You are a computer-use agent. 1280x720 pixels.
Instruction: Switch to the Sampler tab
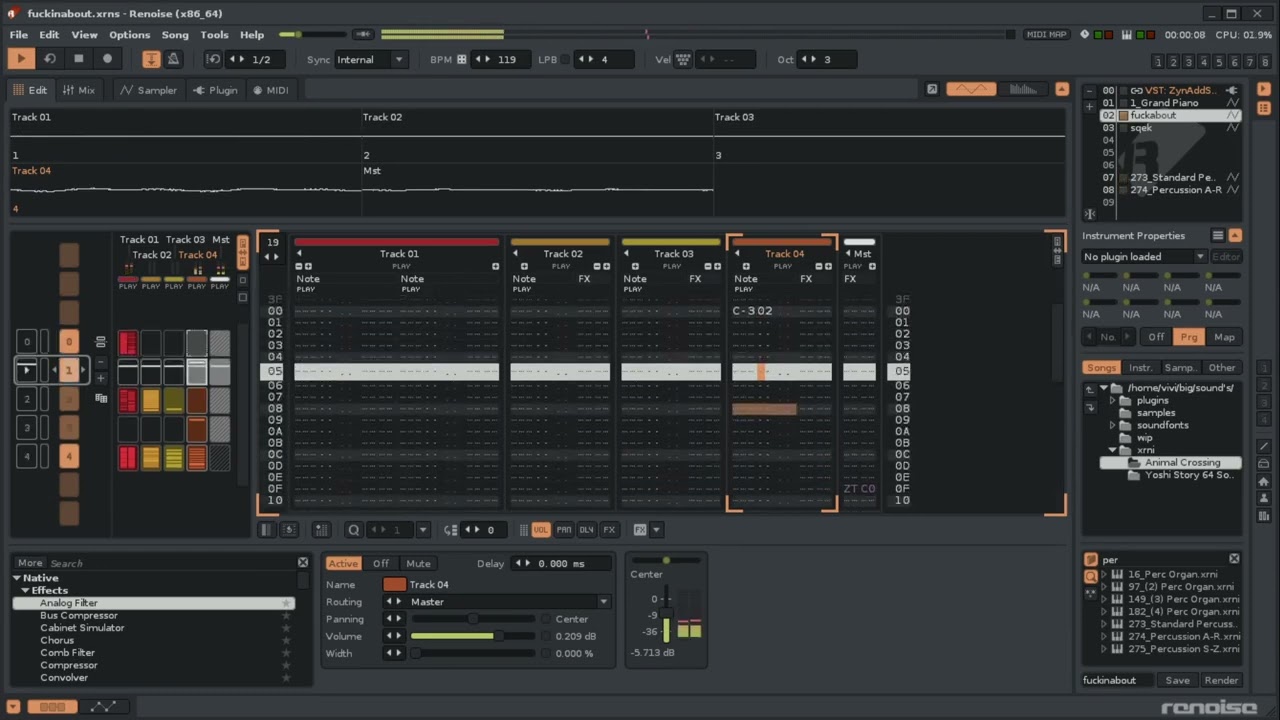click(x=148, y=90)
